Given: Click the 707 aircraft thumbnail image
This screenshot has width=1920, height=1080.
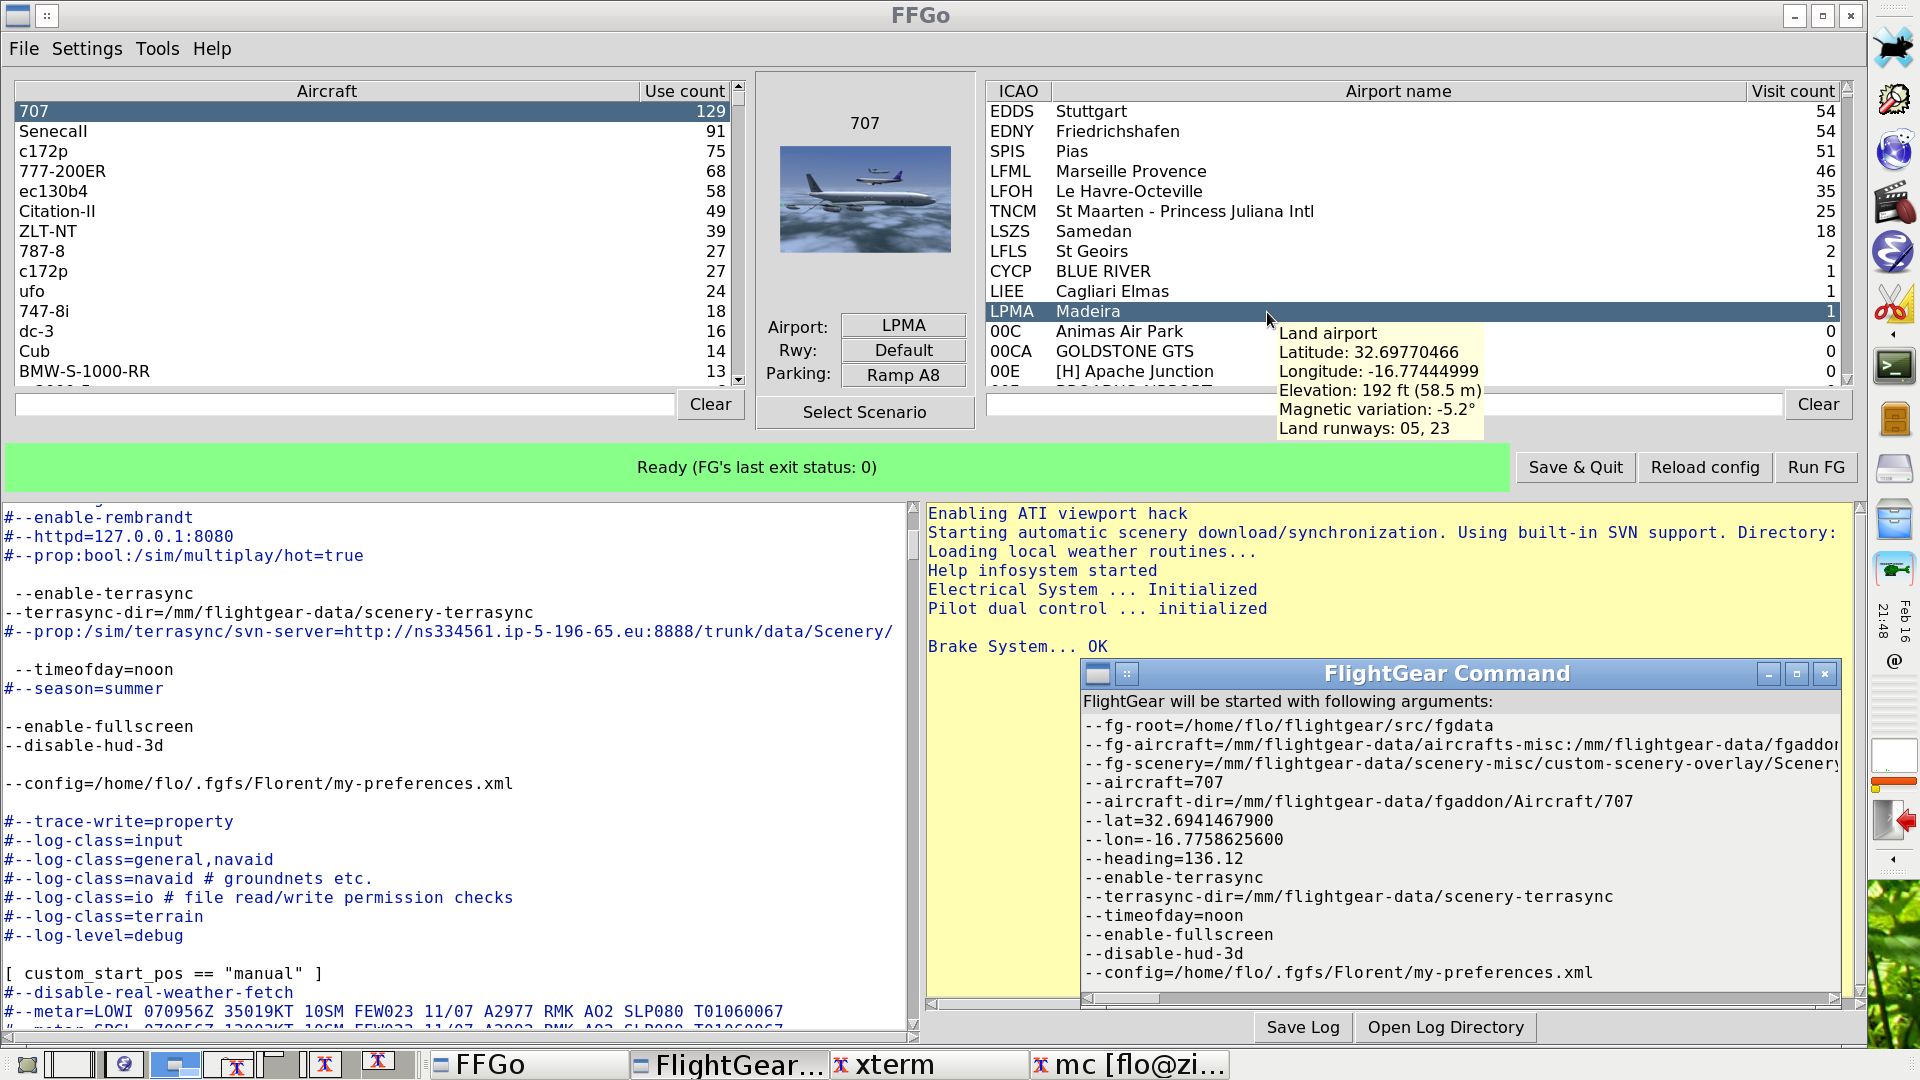Looking at the screenshot, I should (865, 200).
